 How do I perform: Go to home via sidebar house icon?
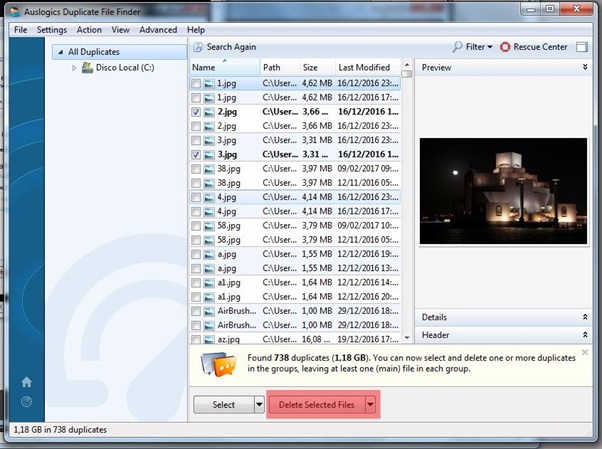tap(26, 382)
